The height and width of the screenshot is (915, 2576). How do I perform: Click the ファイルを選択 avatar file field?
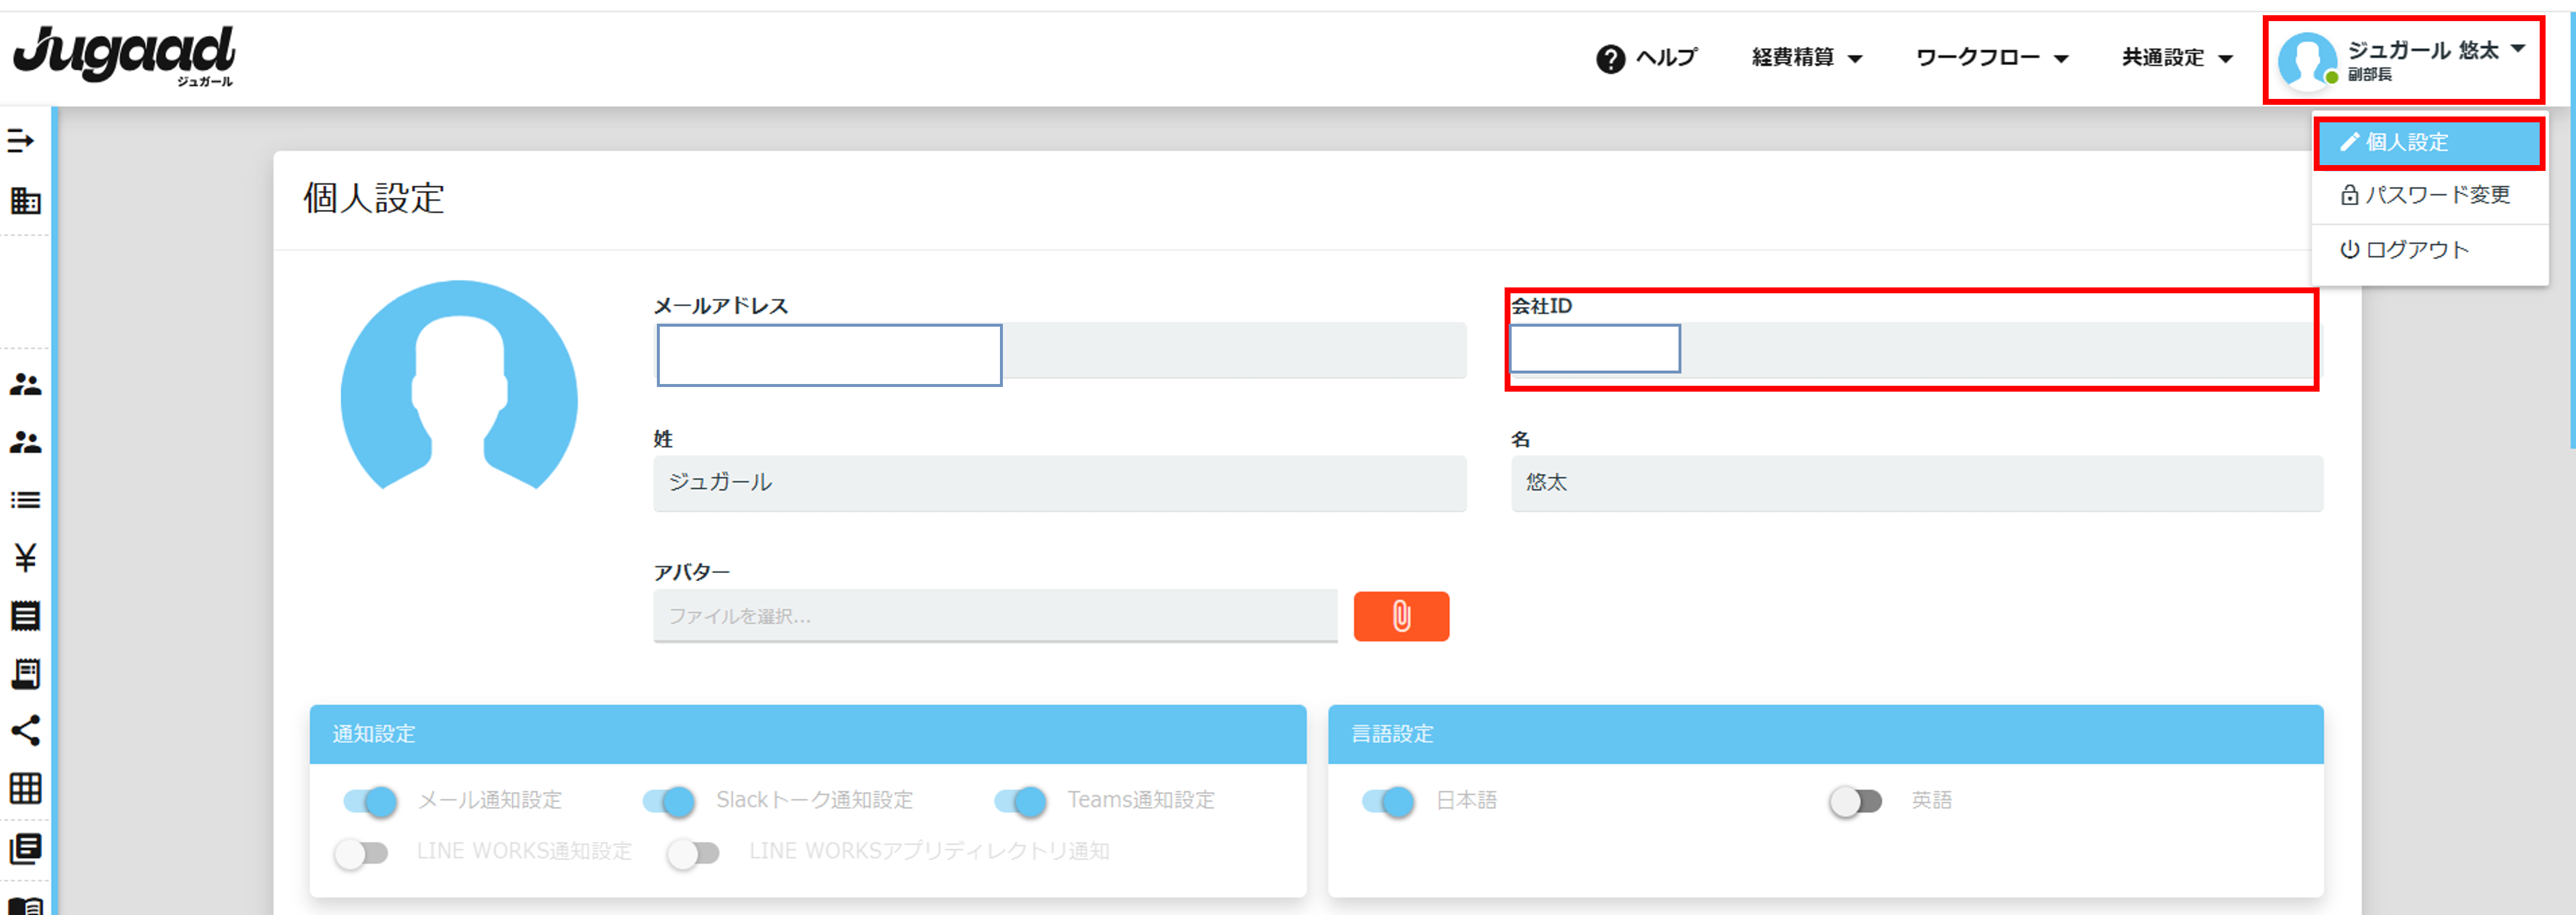[x=995, y=616]
